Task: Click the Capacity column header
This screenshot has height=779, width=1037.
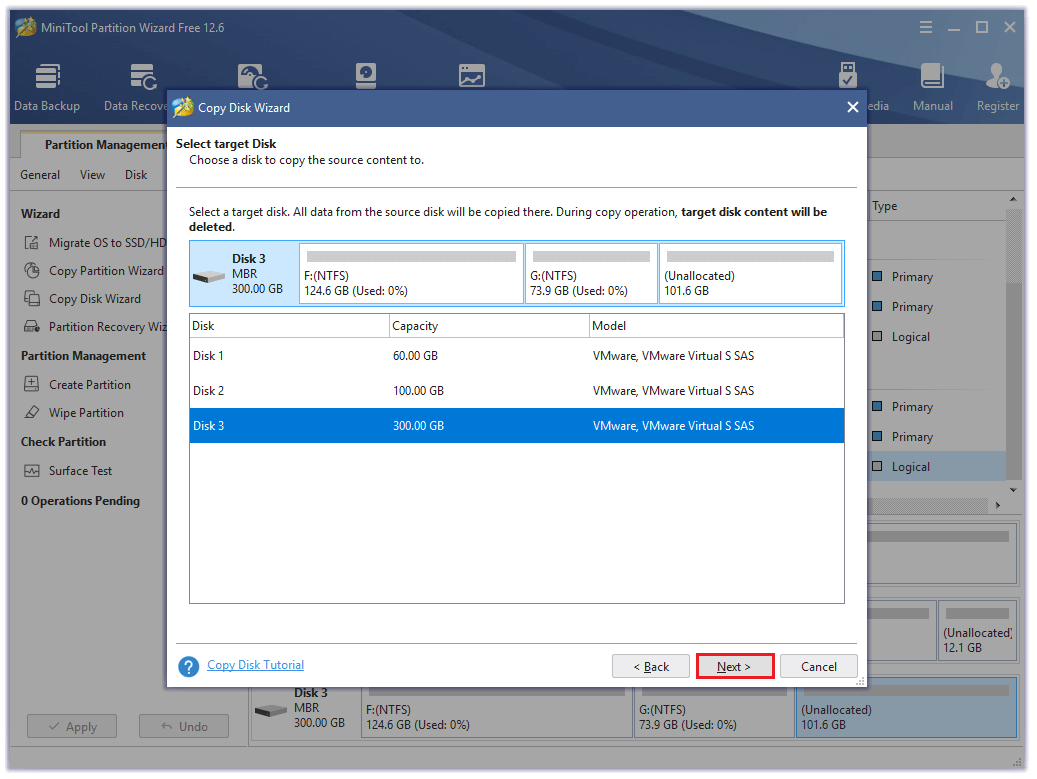Action: (x=489, y=325)
